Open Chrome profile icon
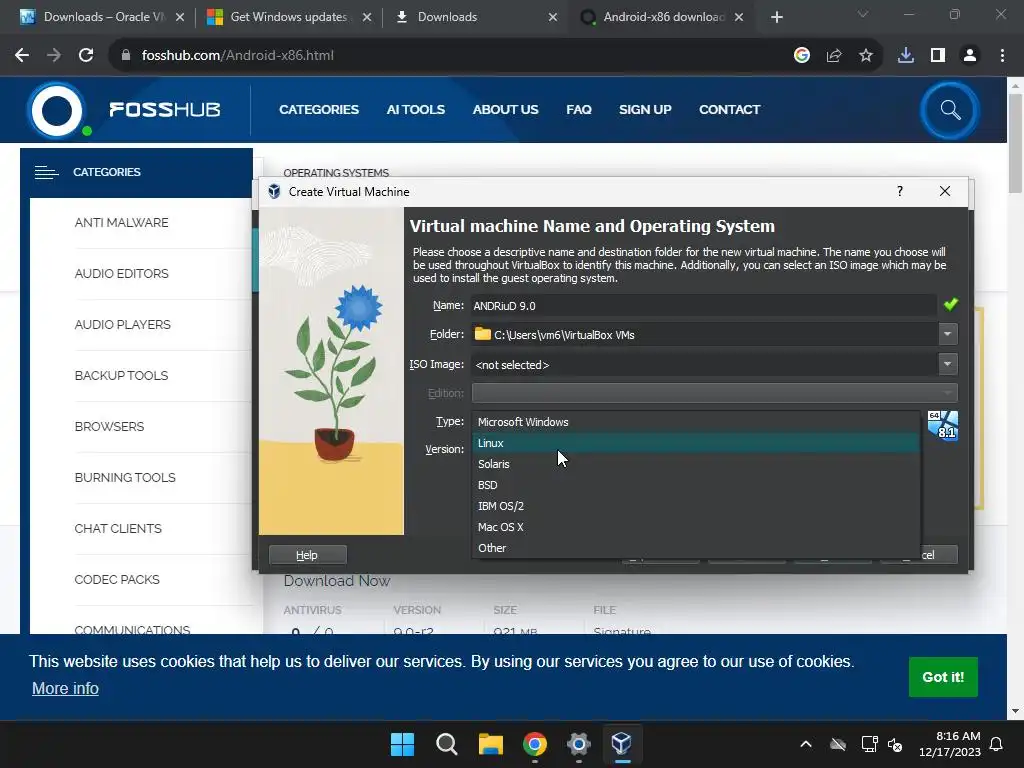Screen dimensions: 1024x768 pyautogui.click(x=970, y=56)
